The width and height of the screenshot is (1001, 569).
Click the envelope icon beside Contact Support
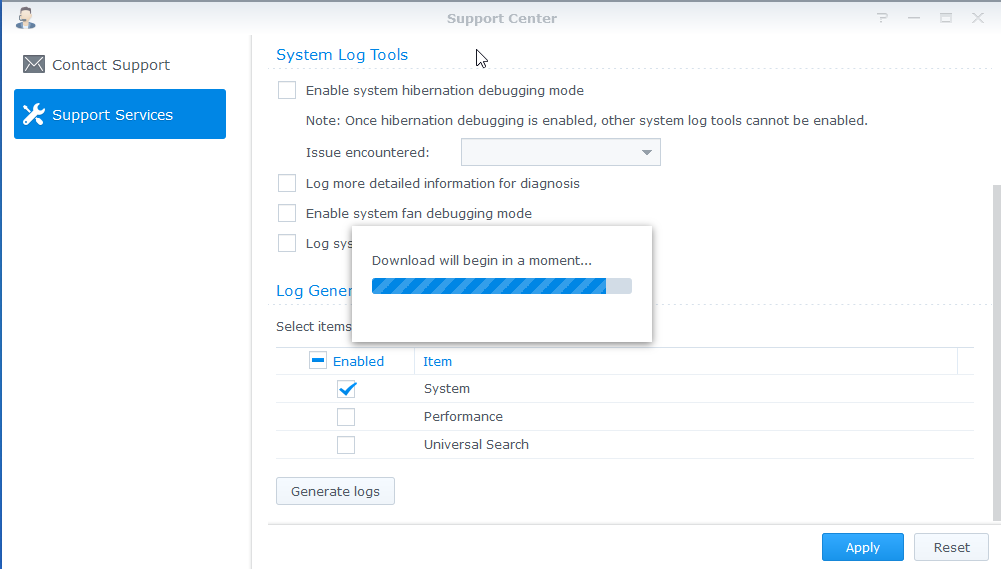[x=34, y=65]
